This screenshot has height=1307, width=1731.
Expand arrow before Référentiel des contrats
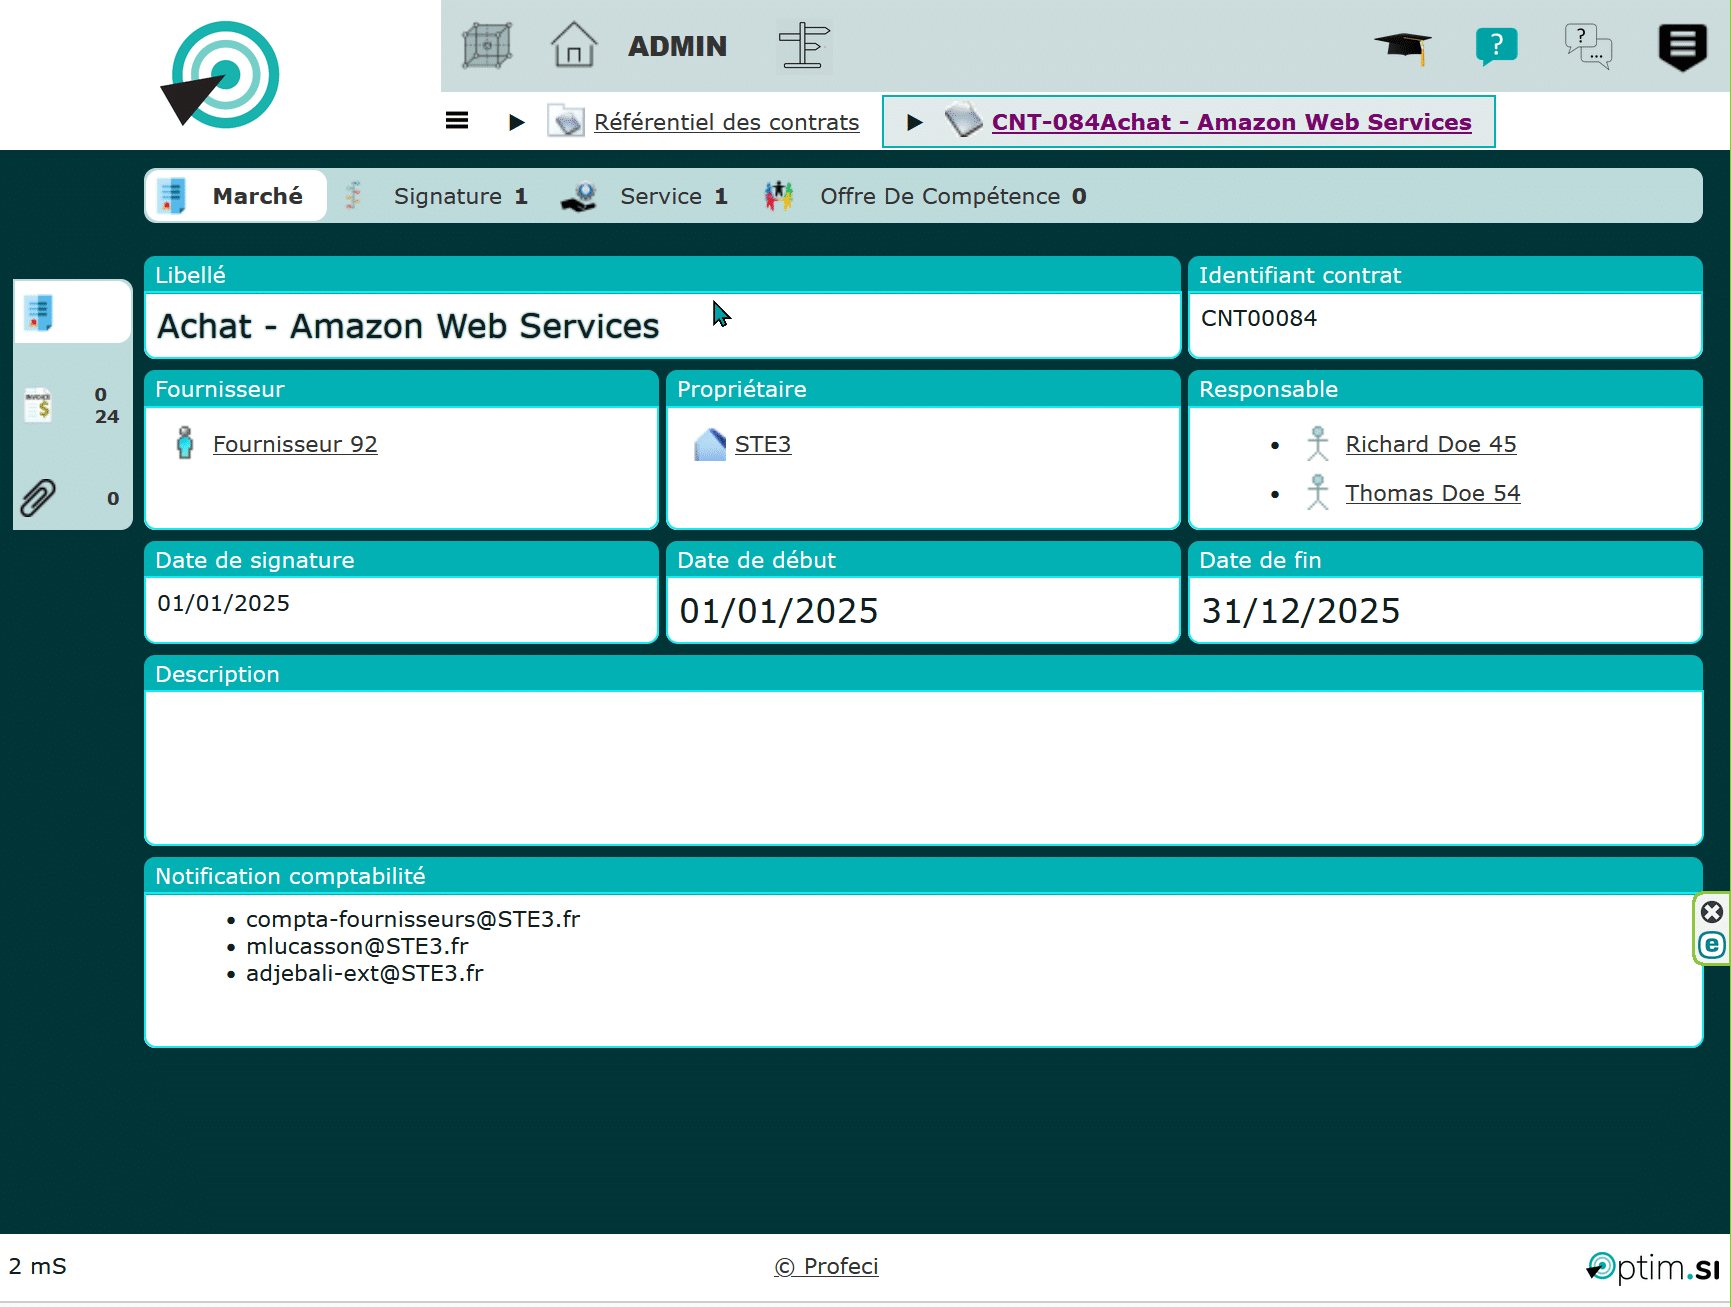click(516, 122)
